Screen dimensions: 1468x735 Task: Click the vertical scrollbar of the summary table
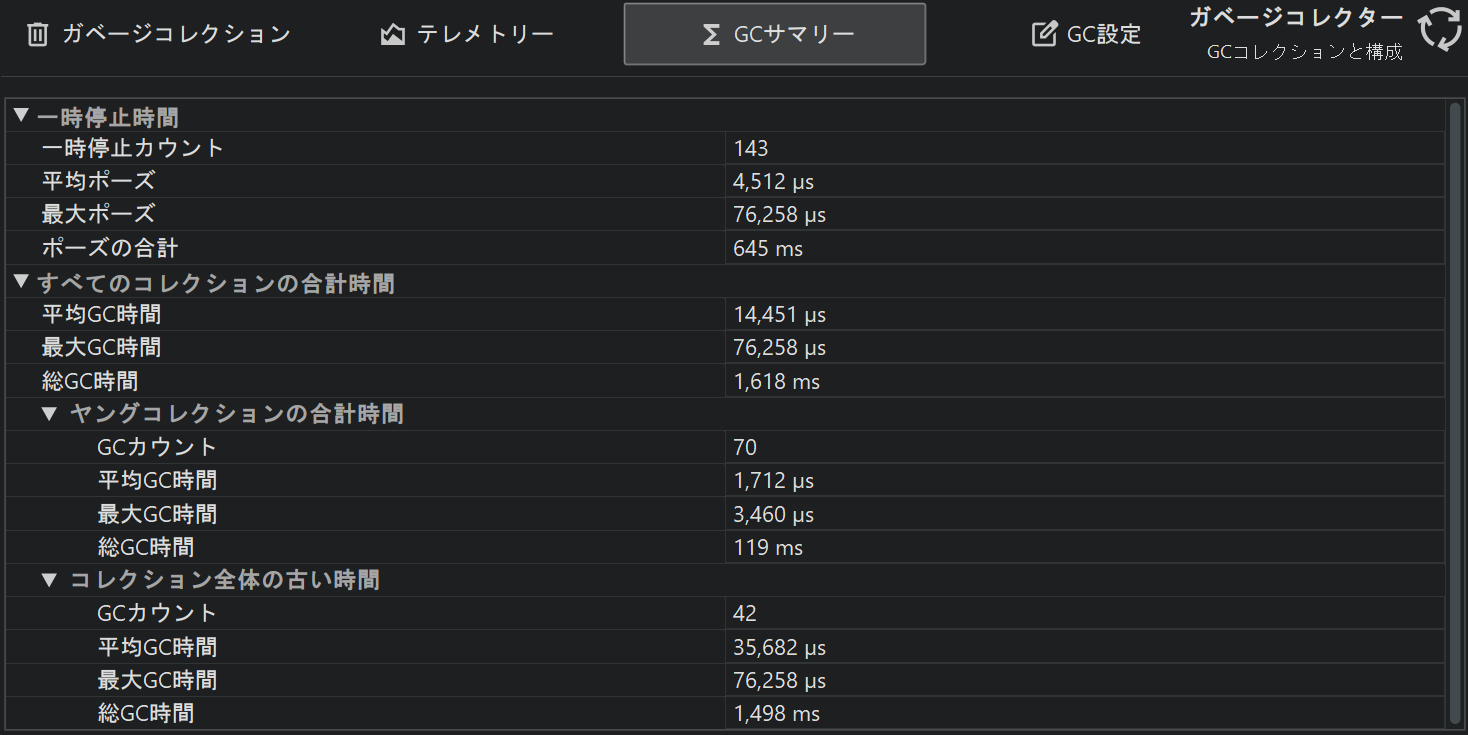pyautogui.click(x=1455, y=400)
